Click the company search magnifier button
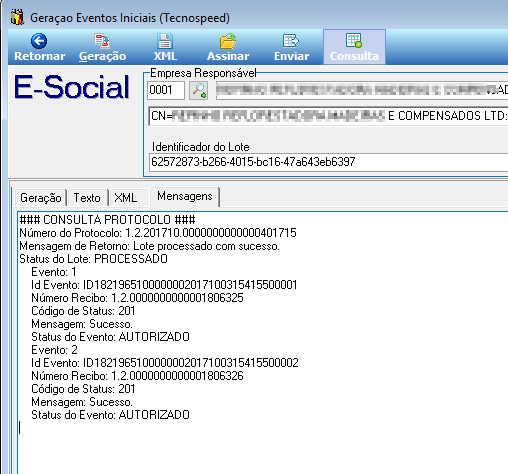508x474 pixels. pos(199,90)
